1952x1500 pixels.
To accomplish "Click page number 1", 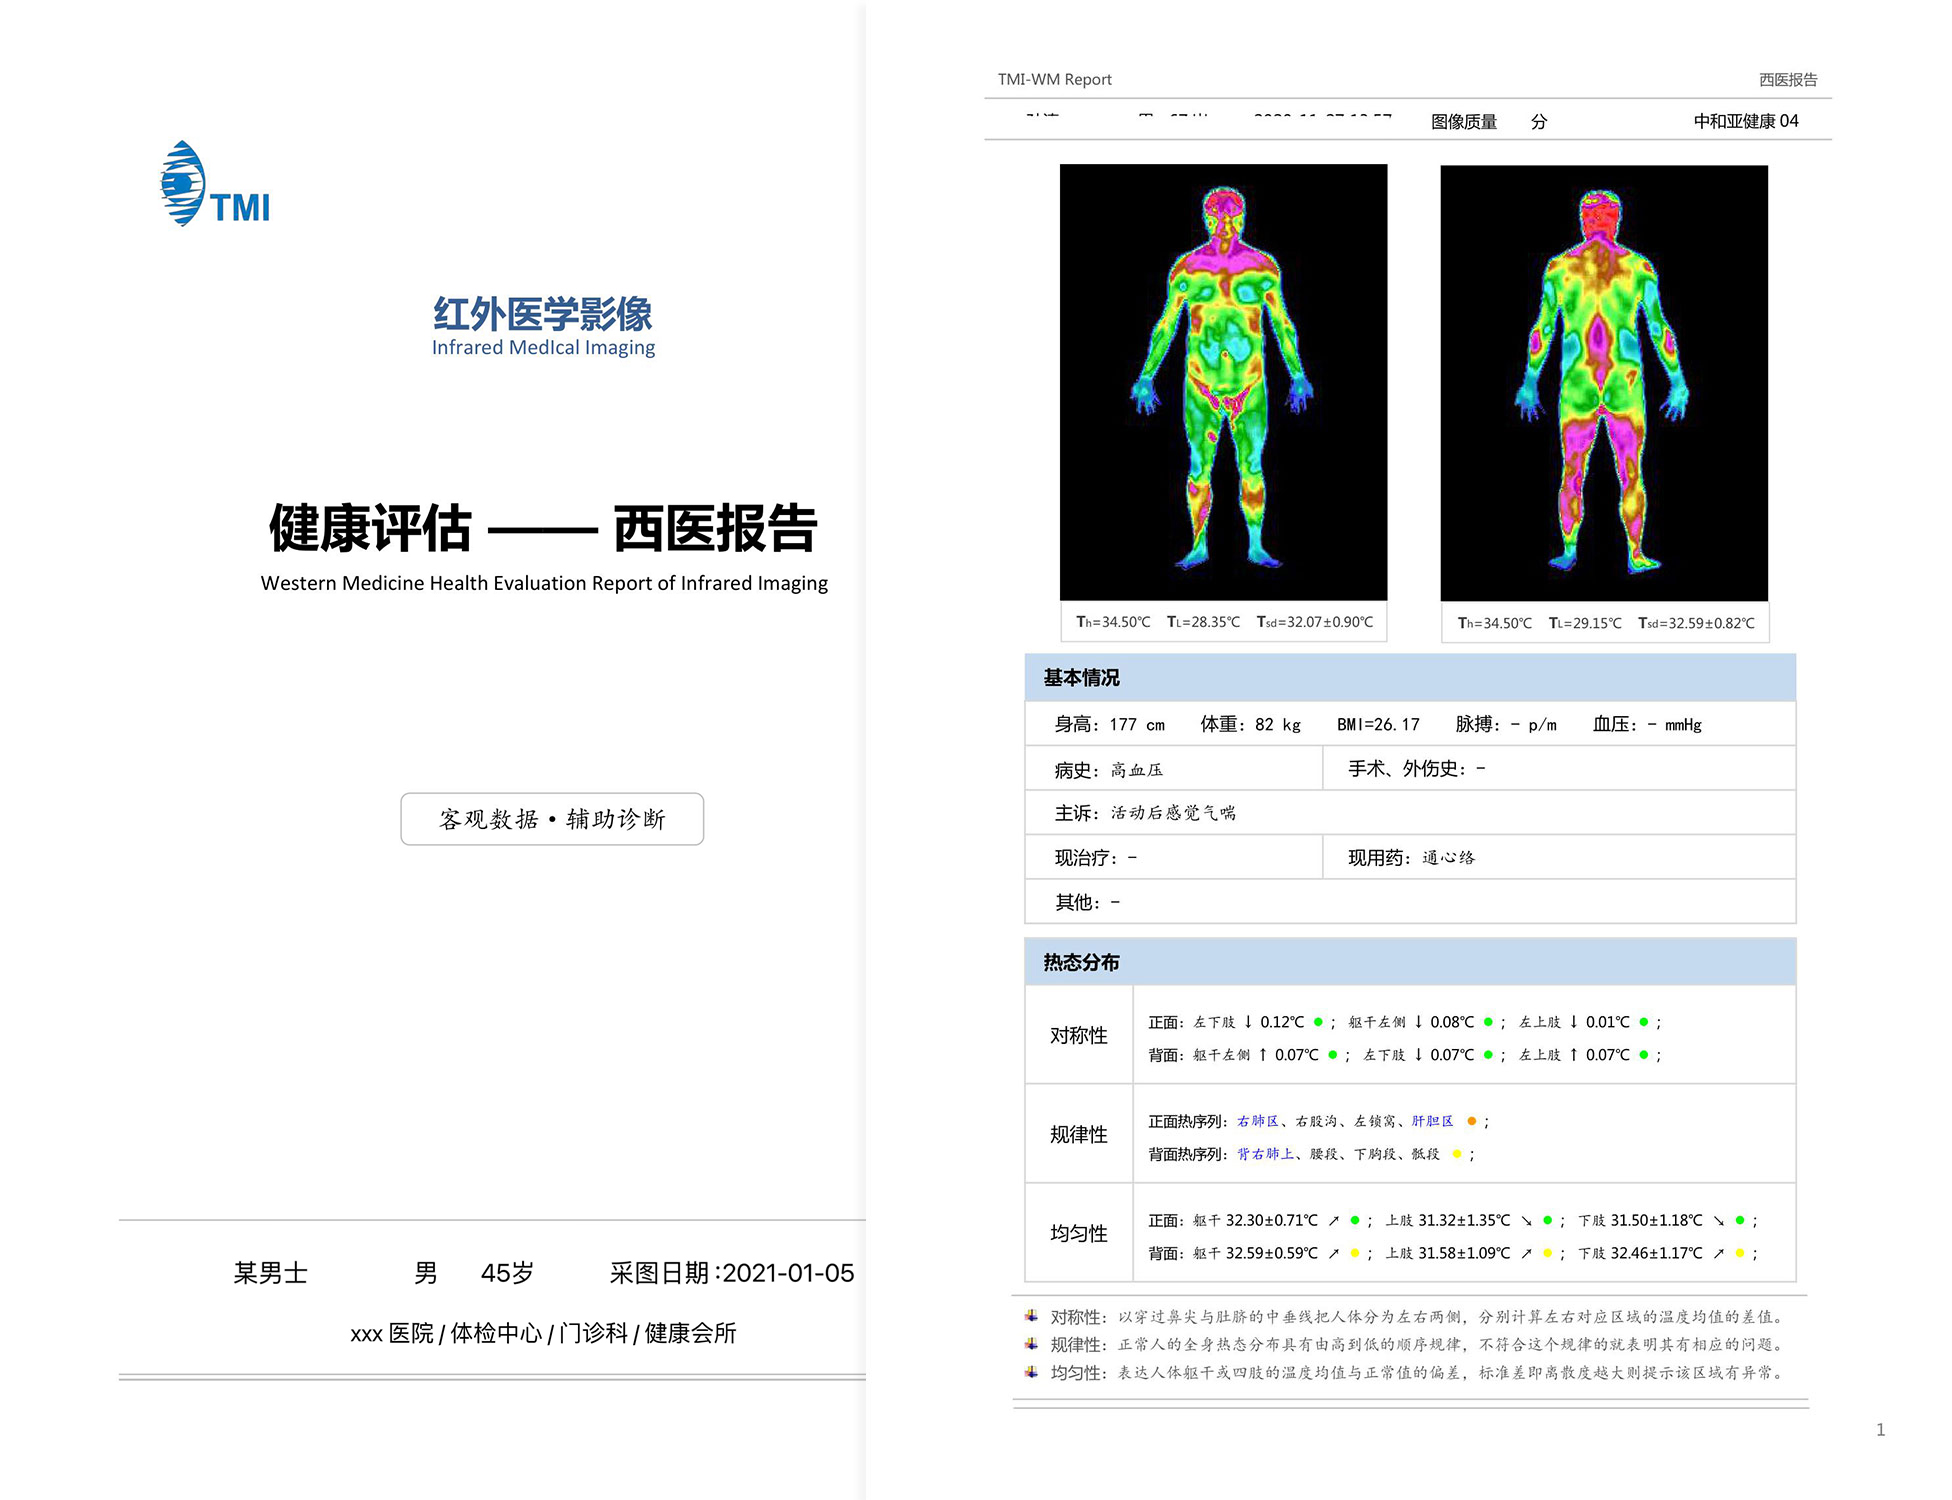I will (1880, 1430).
